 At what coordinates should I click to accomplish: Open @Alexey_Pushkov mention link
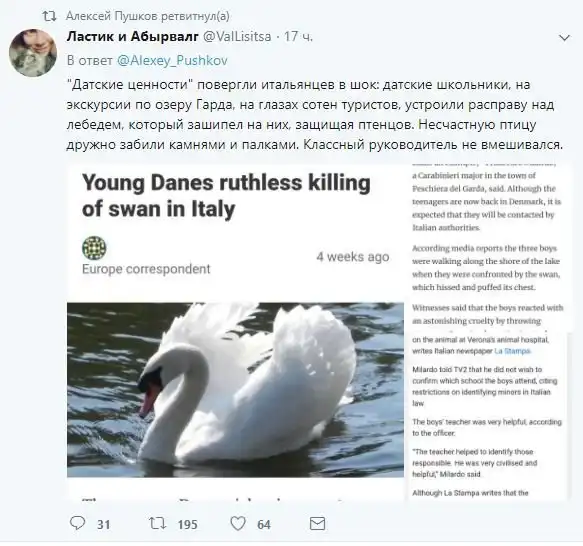click(172, 61)
